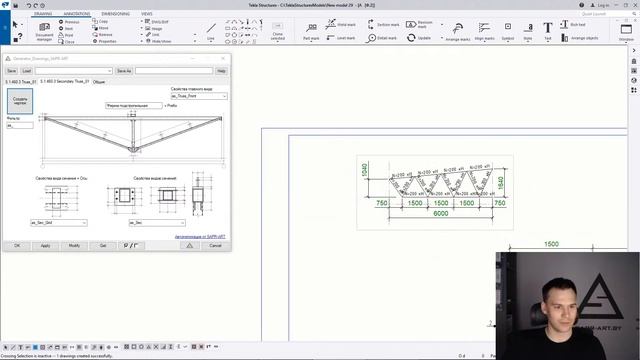Add a Part mark
Viewport: 640px width, 360px height.
click(311, 32)
